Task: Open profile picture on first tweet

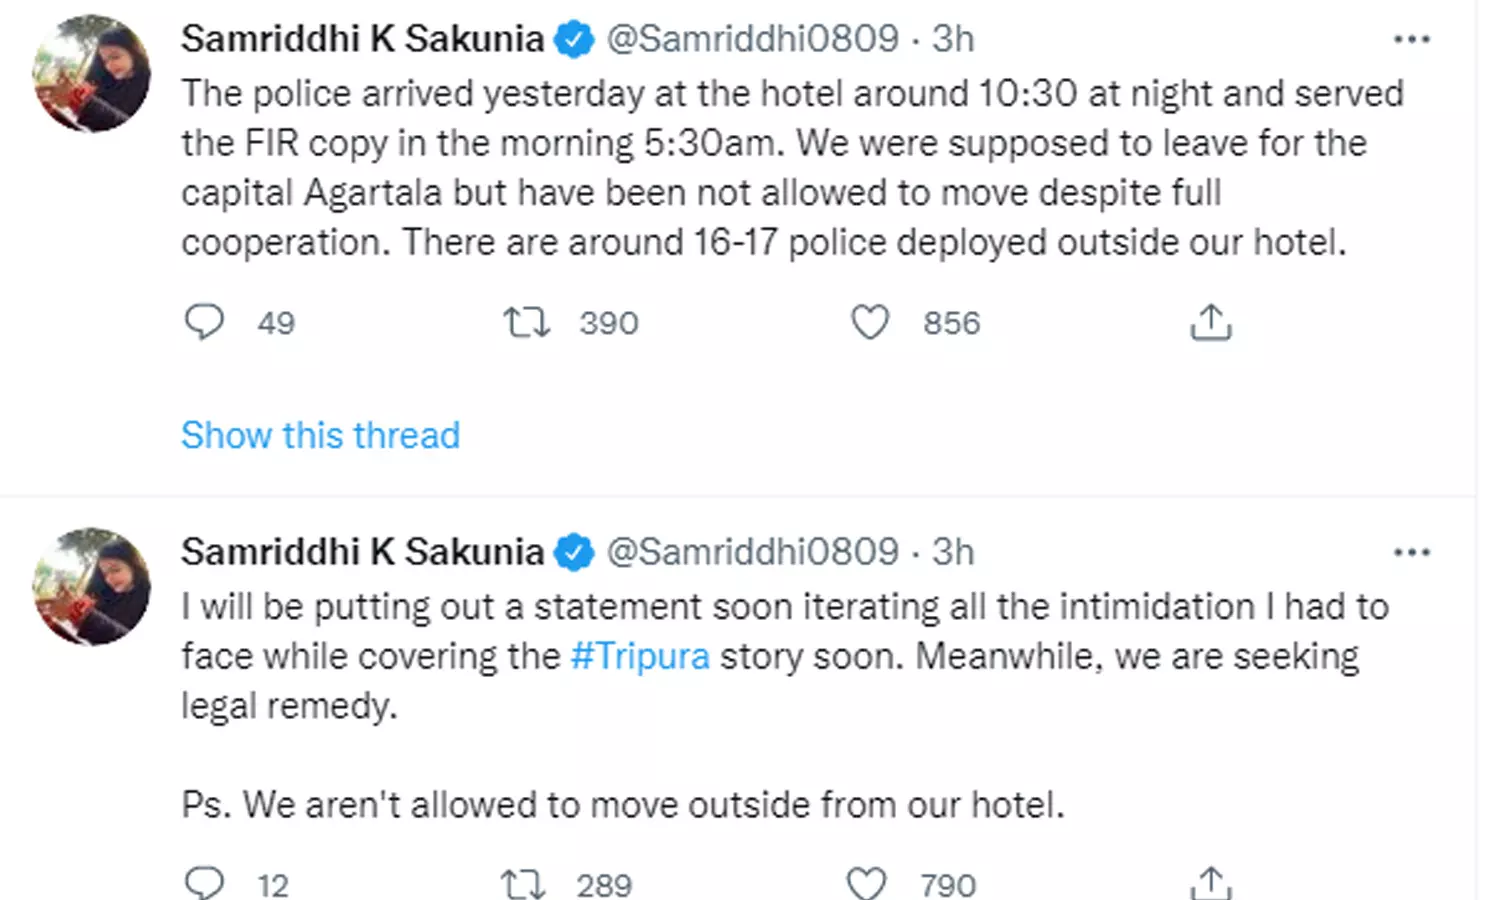Action: (92, 73)
